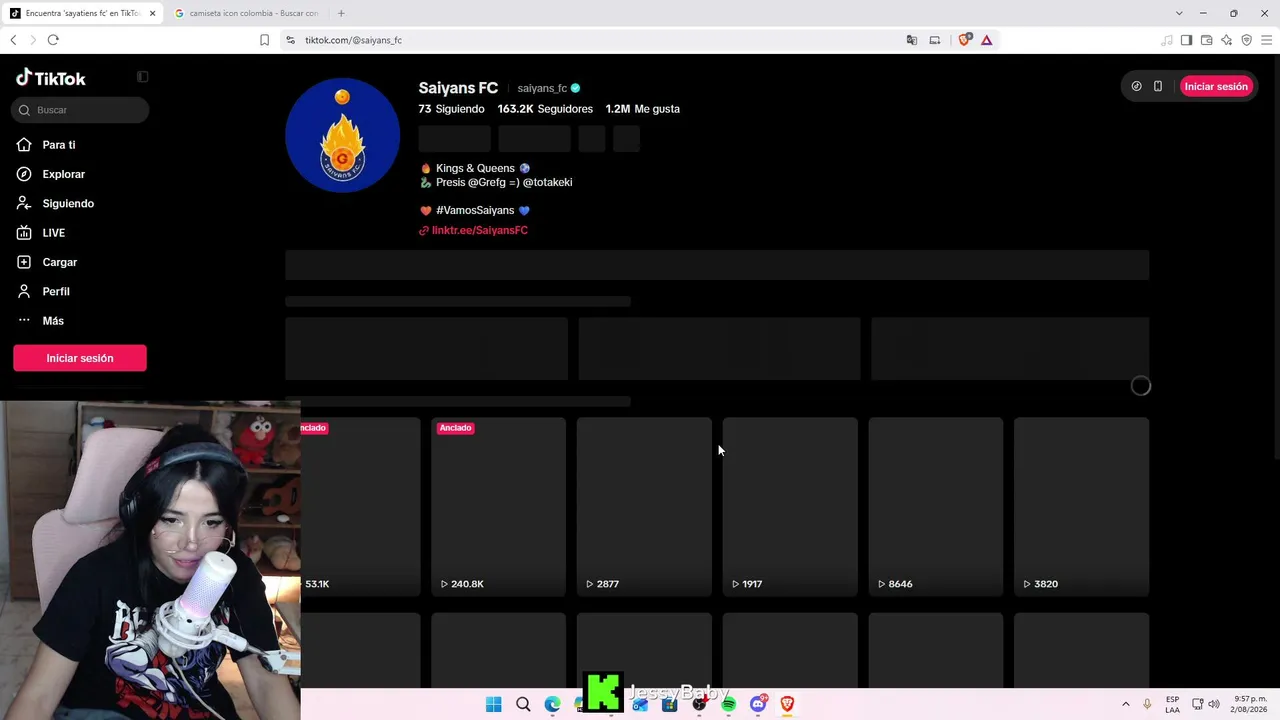Click the #VamosSaiyans hashtag
The width and height of the screenshot is (1280, 720).
tap(475, 211)
